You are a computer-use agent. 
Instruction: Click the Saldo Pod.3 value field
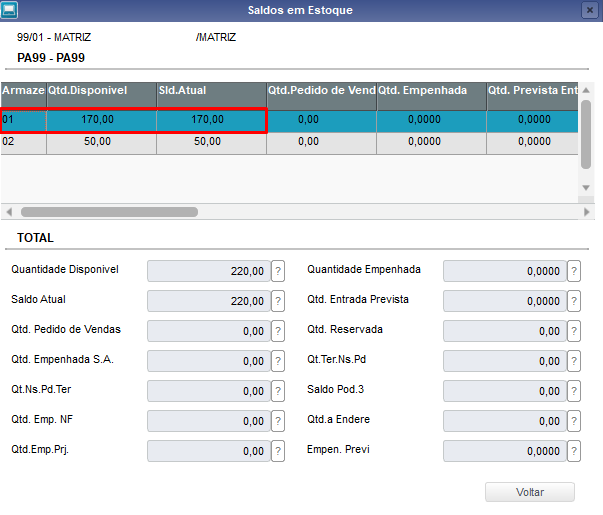pos(505,391)
